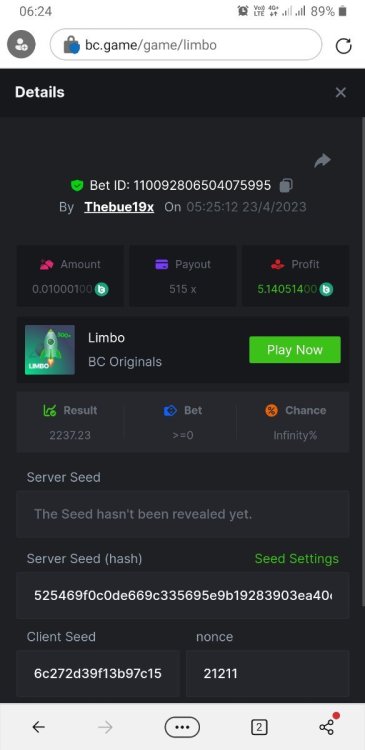The width and height of the screenshot is (365, 750).
Task: Open the browser three-dot menu
Action: coord(182,727)
